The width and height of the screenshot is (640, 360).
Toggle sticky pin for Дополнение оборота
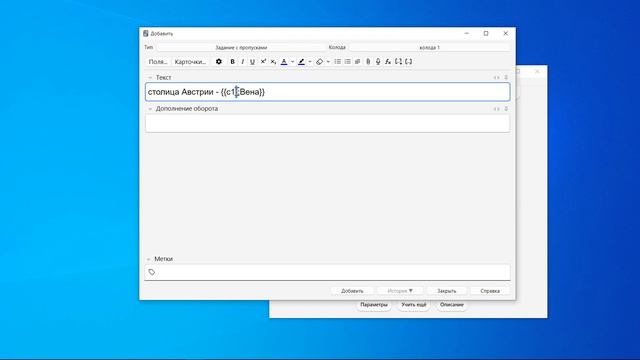[506, 109]
